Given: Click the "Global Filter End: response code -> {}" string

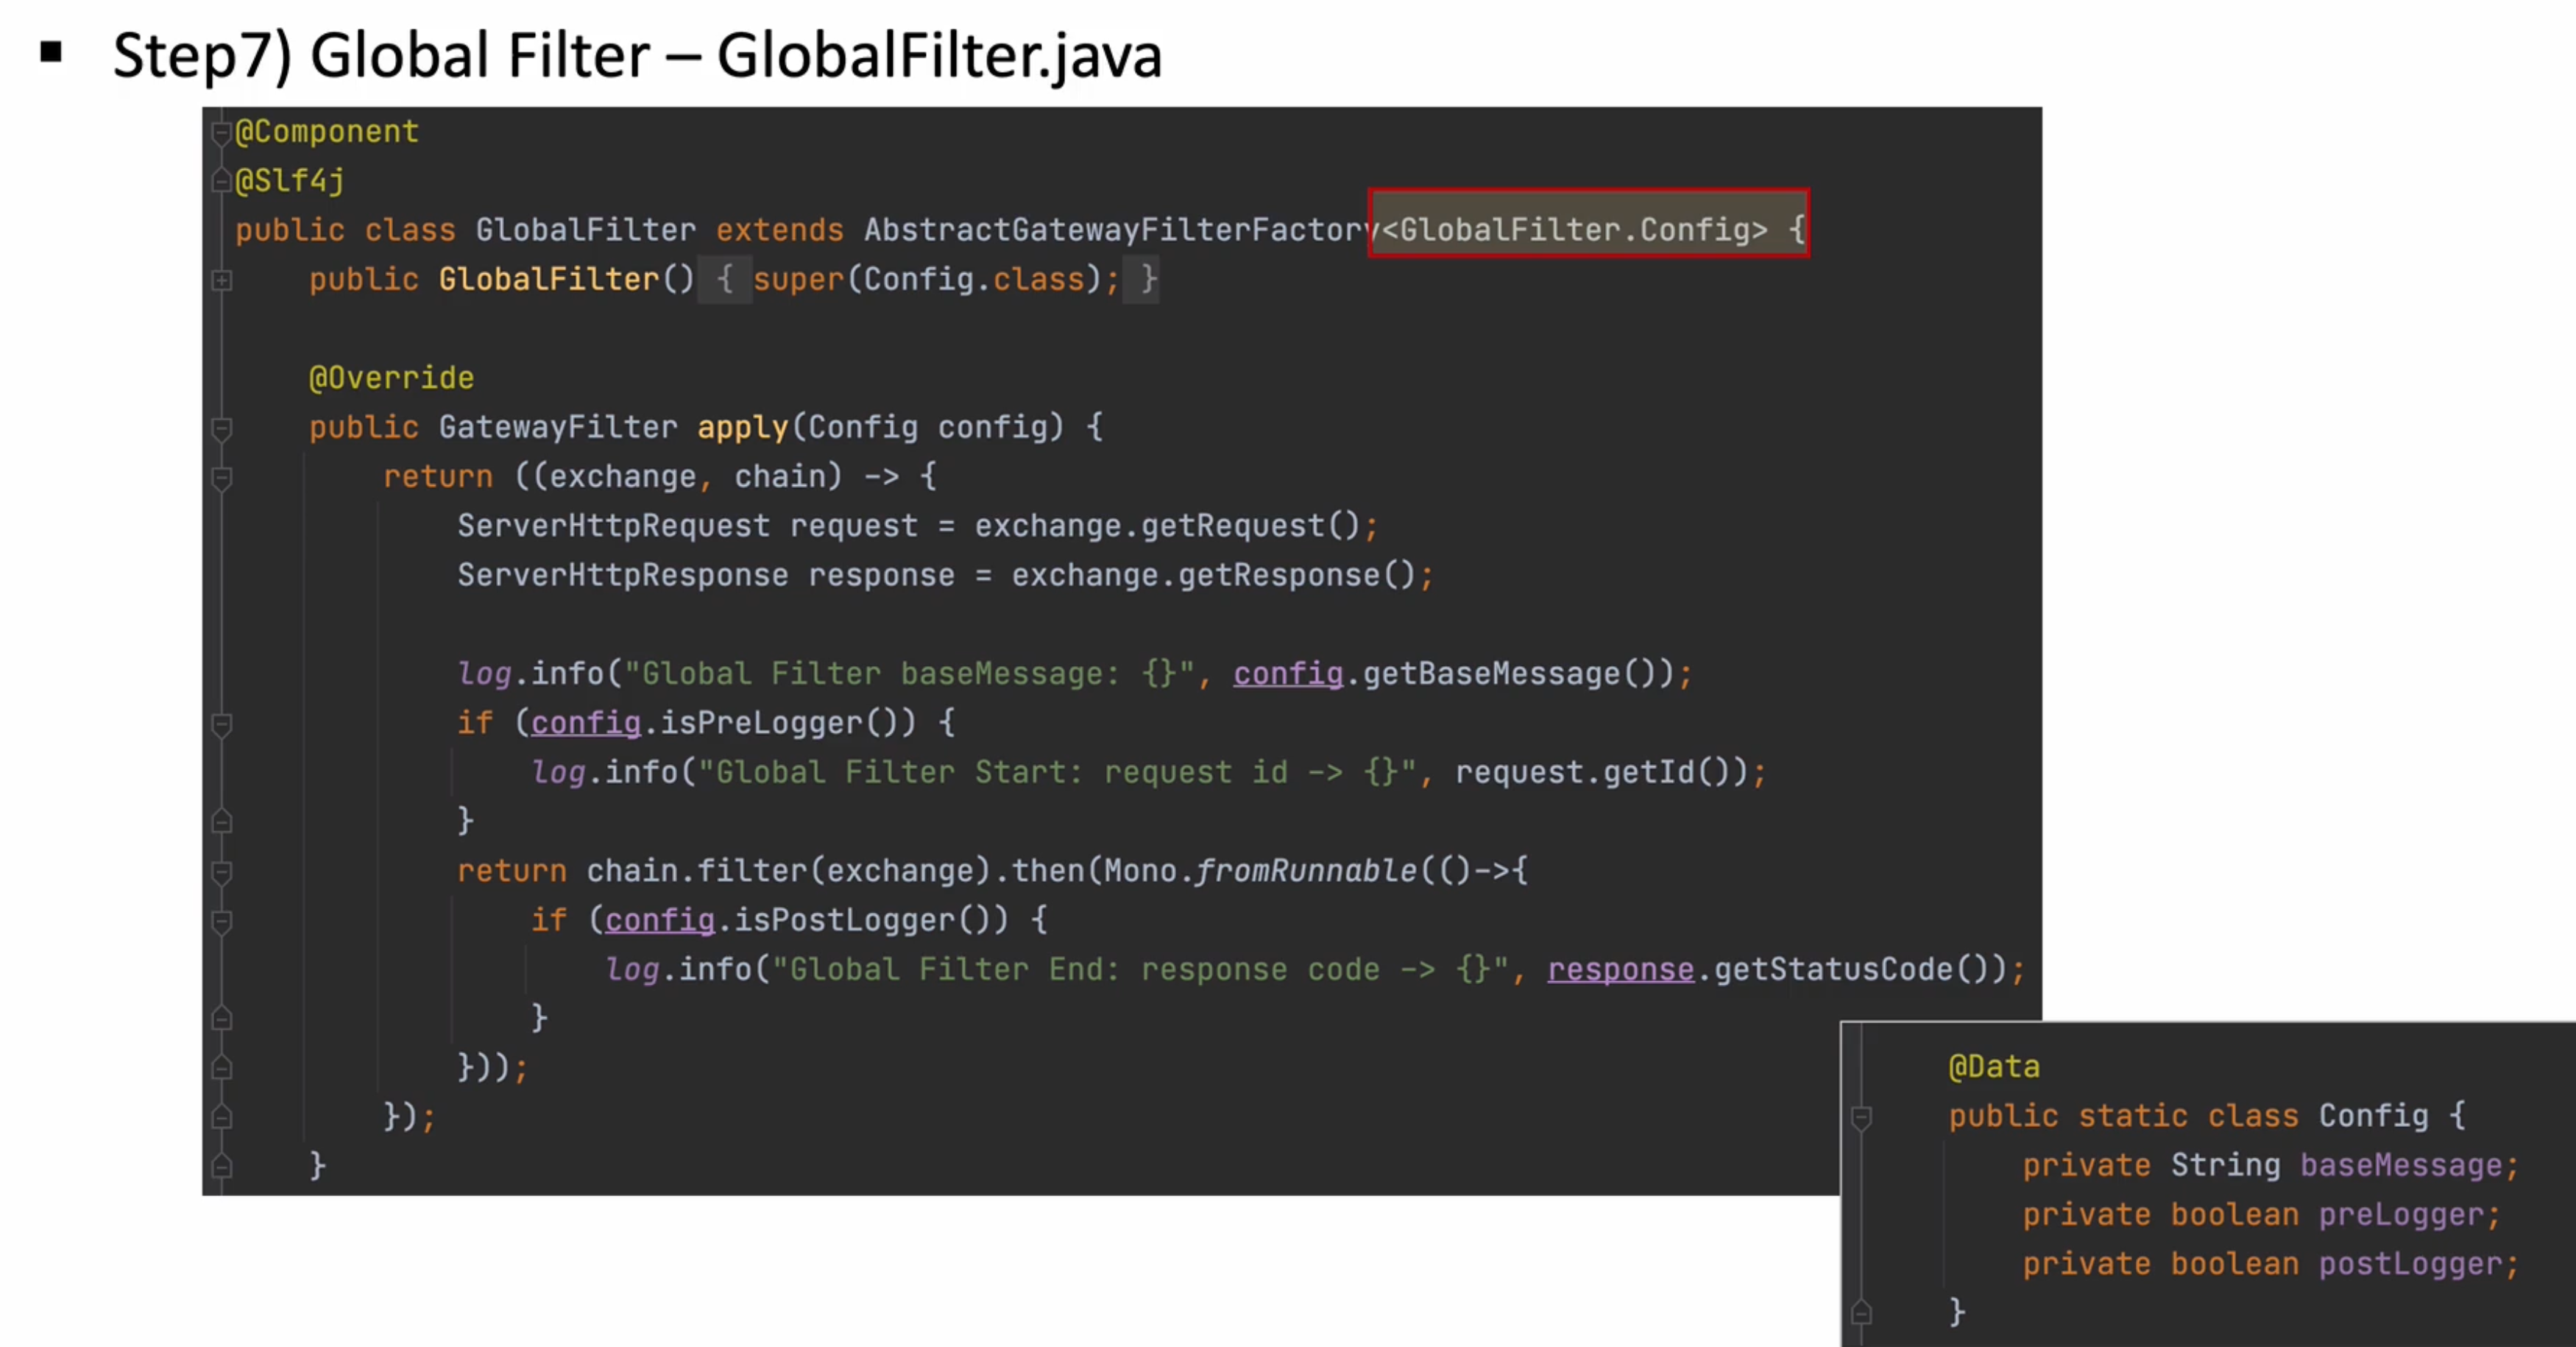Looking at the screenshot, I should 1140,969.
